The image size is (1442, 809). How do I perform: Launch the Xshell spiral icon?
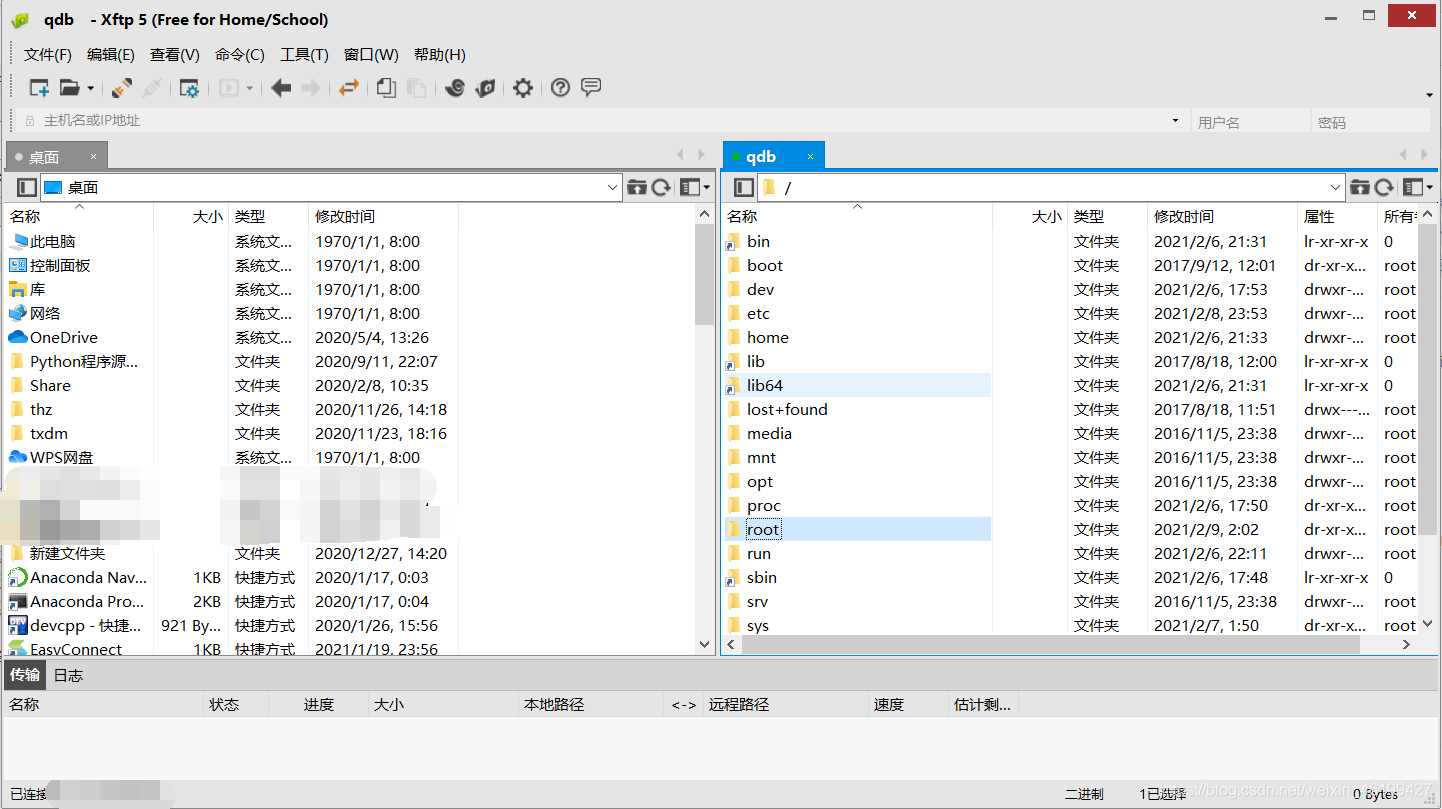(455, 88)
